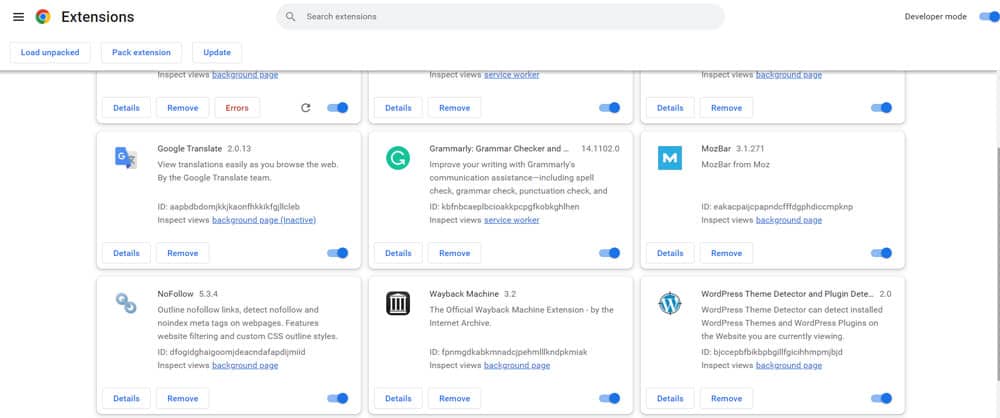The height and width of the screenshot is (418, 1000).
Task: Click the Grammarly extension icon
Action: (398, 158)
